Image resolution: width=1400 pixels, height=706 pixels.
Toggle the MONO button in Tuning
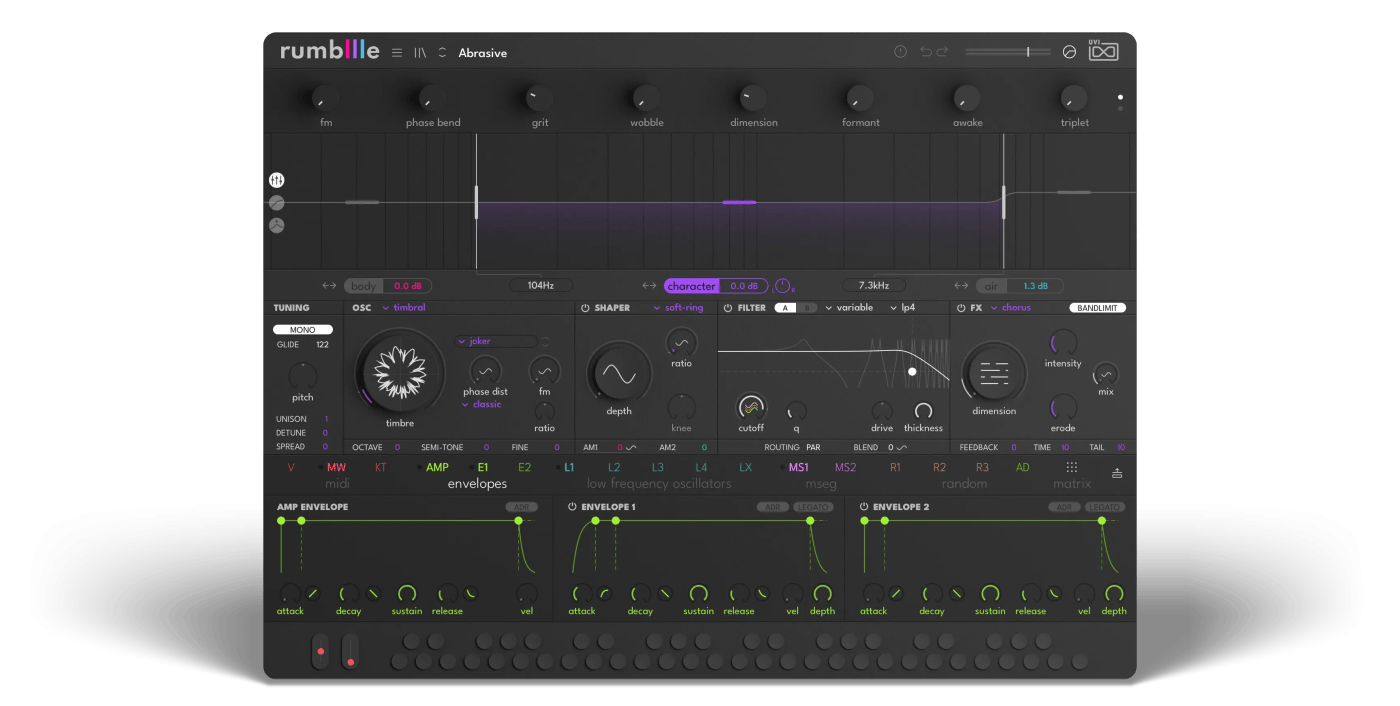point(303,329)
